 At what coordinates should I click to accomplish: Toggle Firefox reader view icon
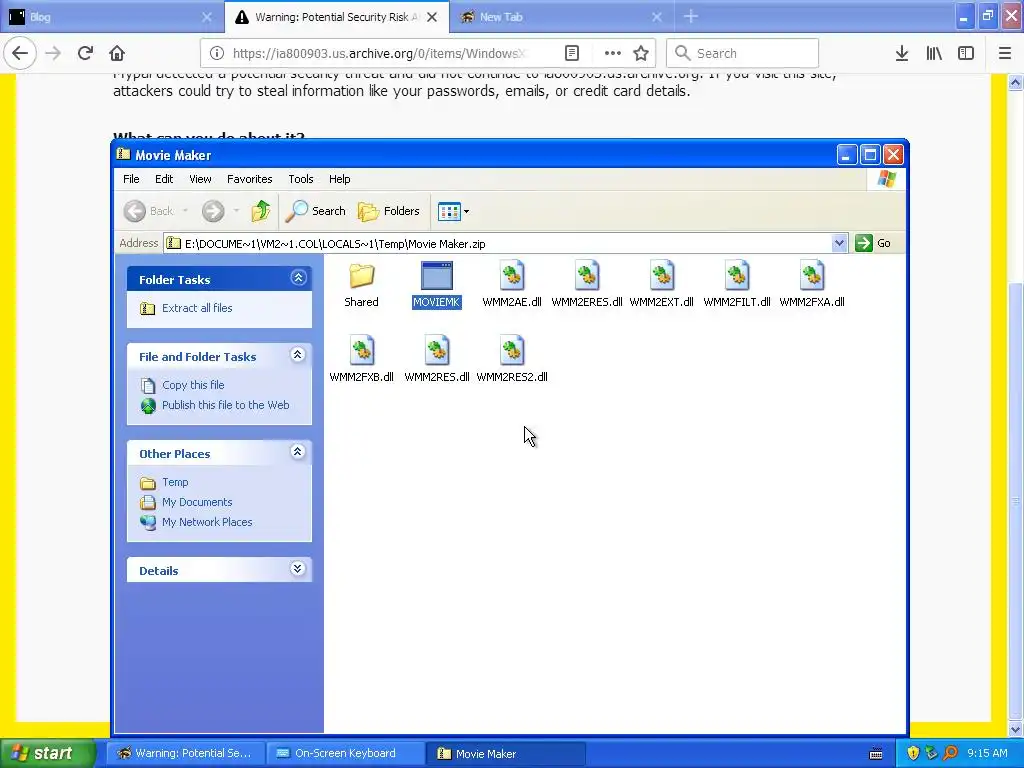pyautogui.click(x=571, y=53)
